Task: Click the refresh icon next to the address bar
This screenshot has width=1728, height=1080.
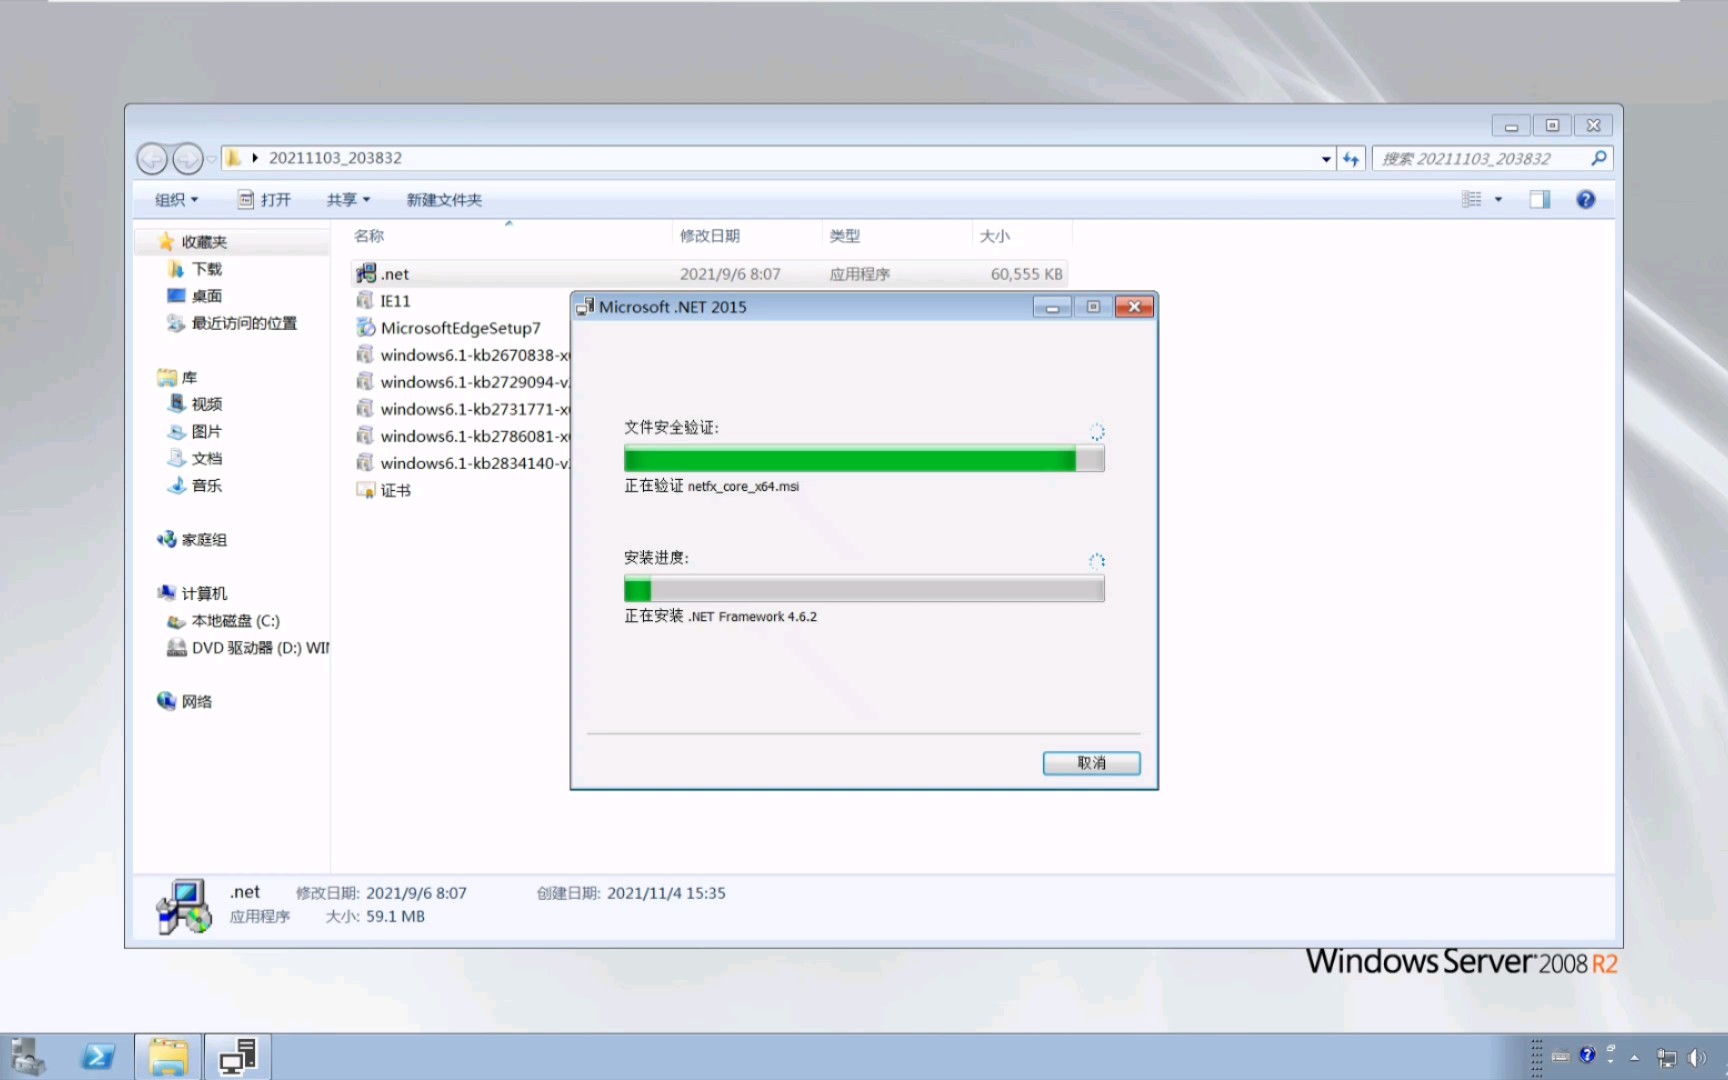Action: tap(1351, 158)
